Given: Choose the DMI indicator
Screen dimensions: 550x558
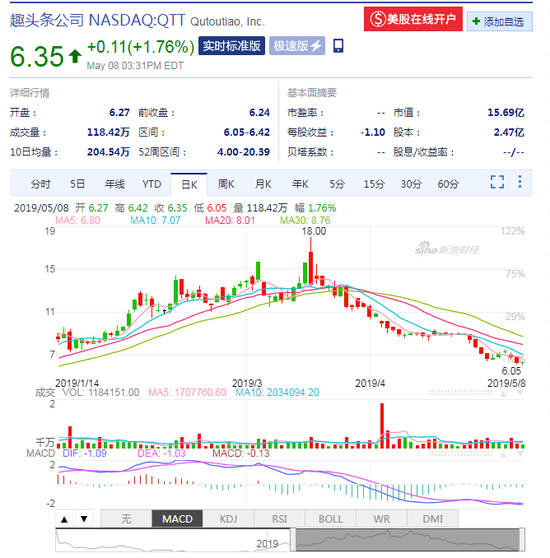Looking at the screenshot, I should coord(433,519).
